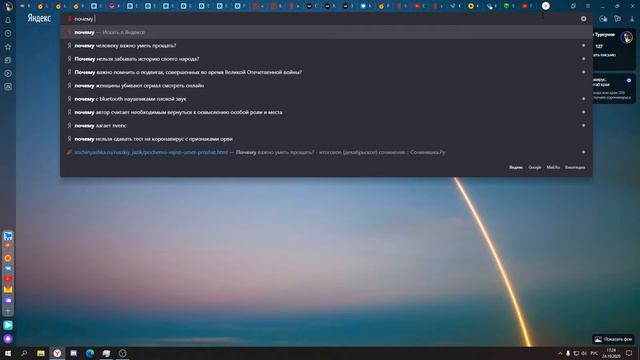Choose suggestion 'почему женщины убивают сериал'
The image size is (640, 360).
[326, 86]
